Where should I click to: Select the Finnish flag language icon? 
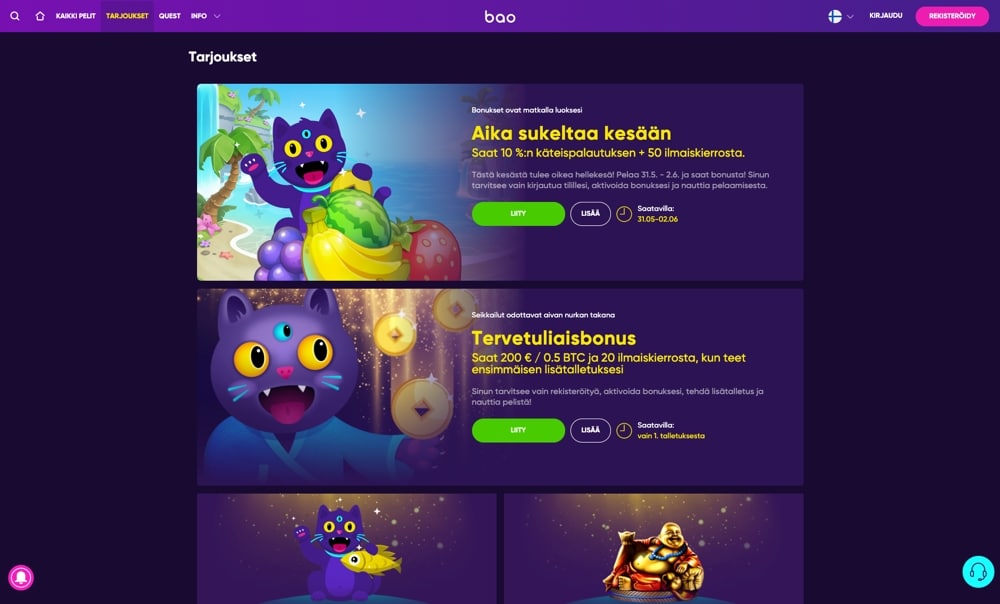click(835, 17)
